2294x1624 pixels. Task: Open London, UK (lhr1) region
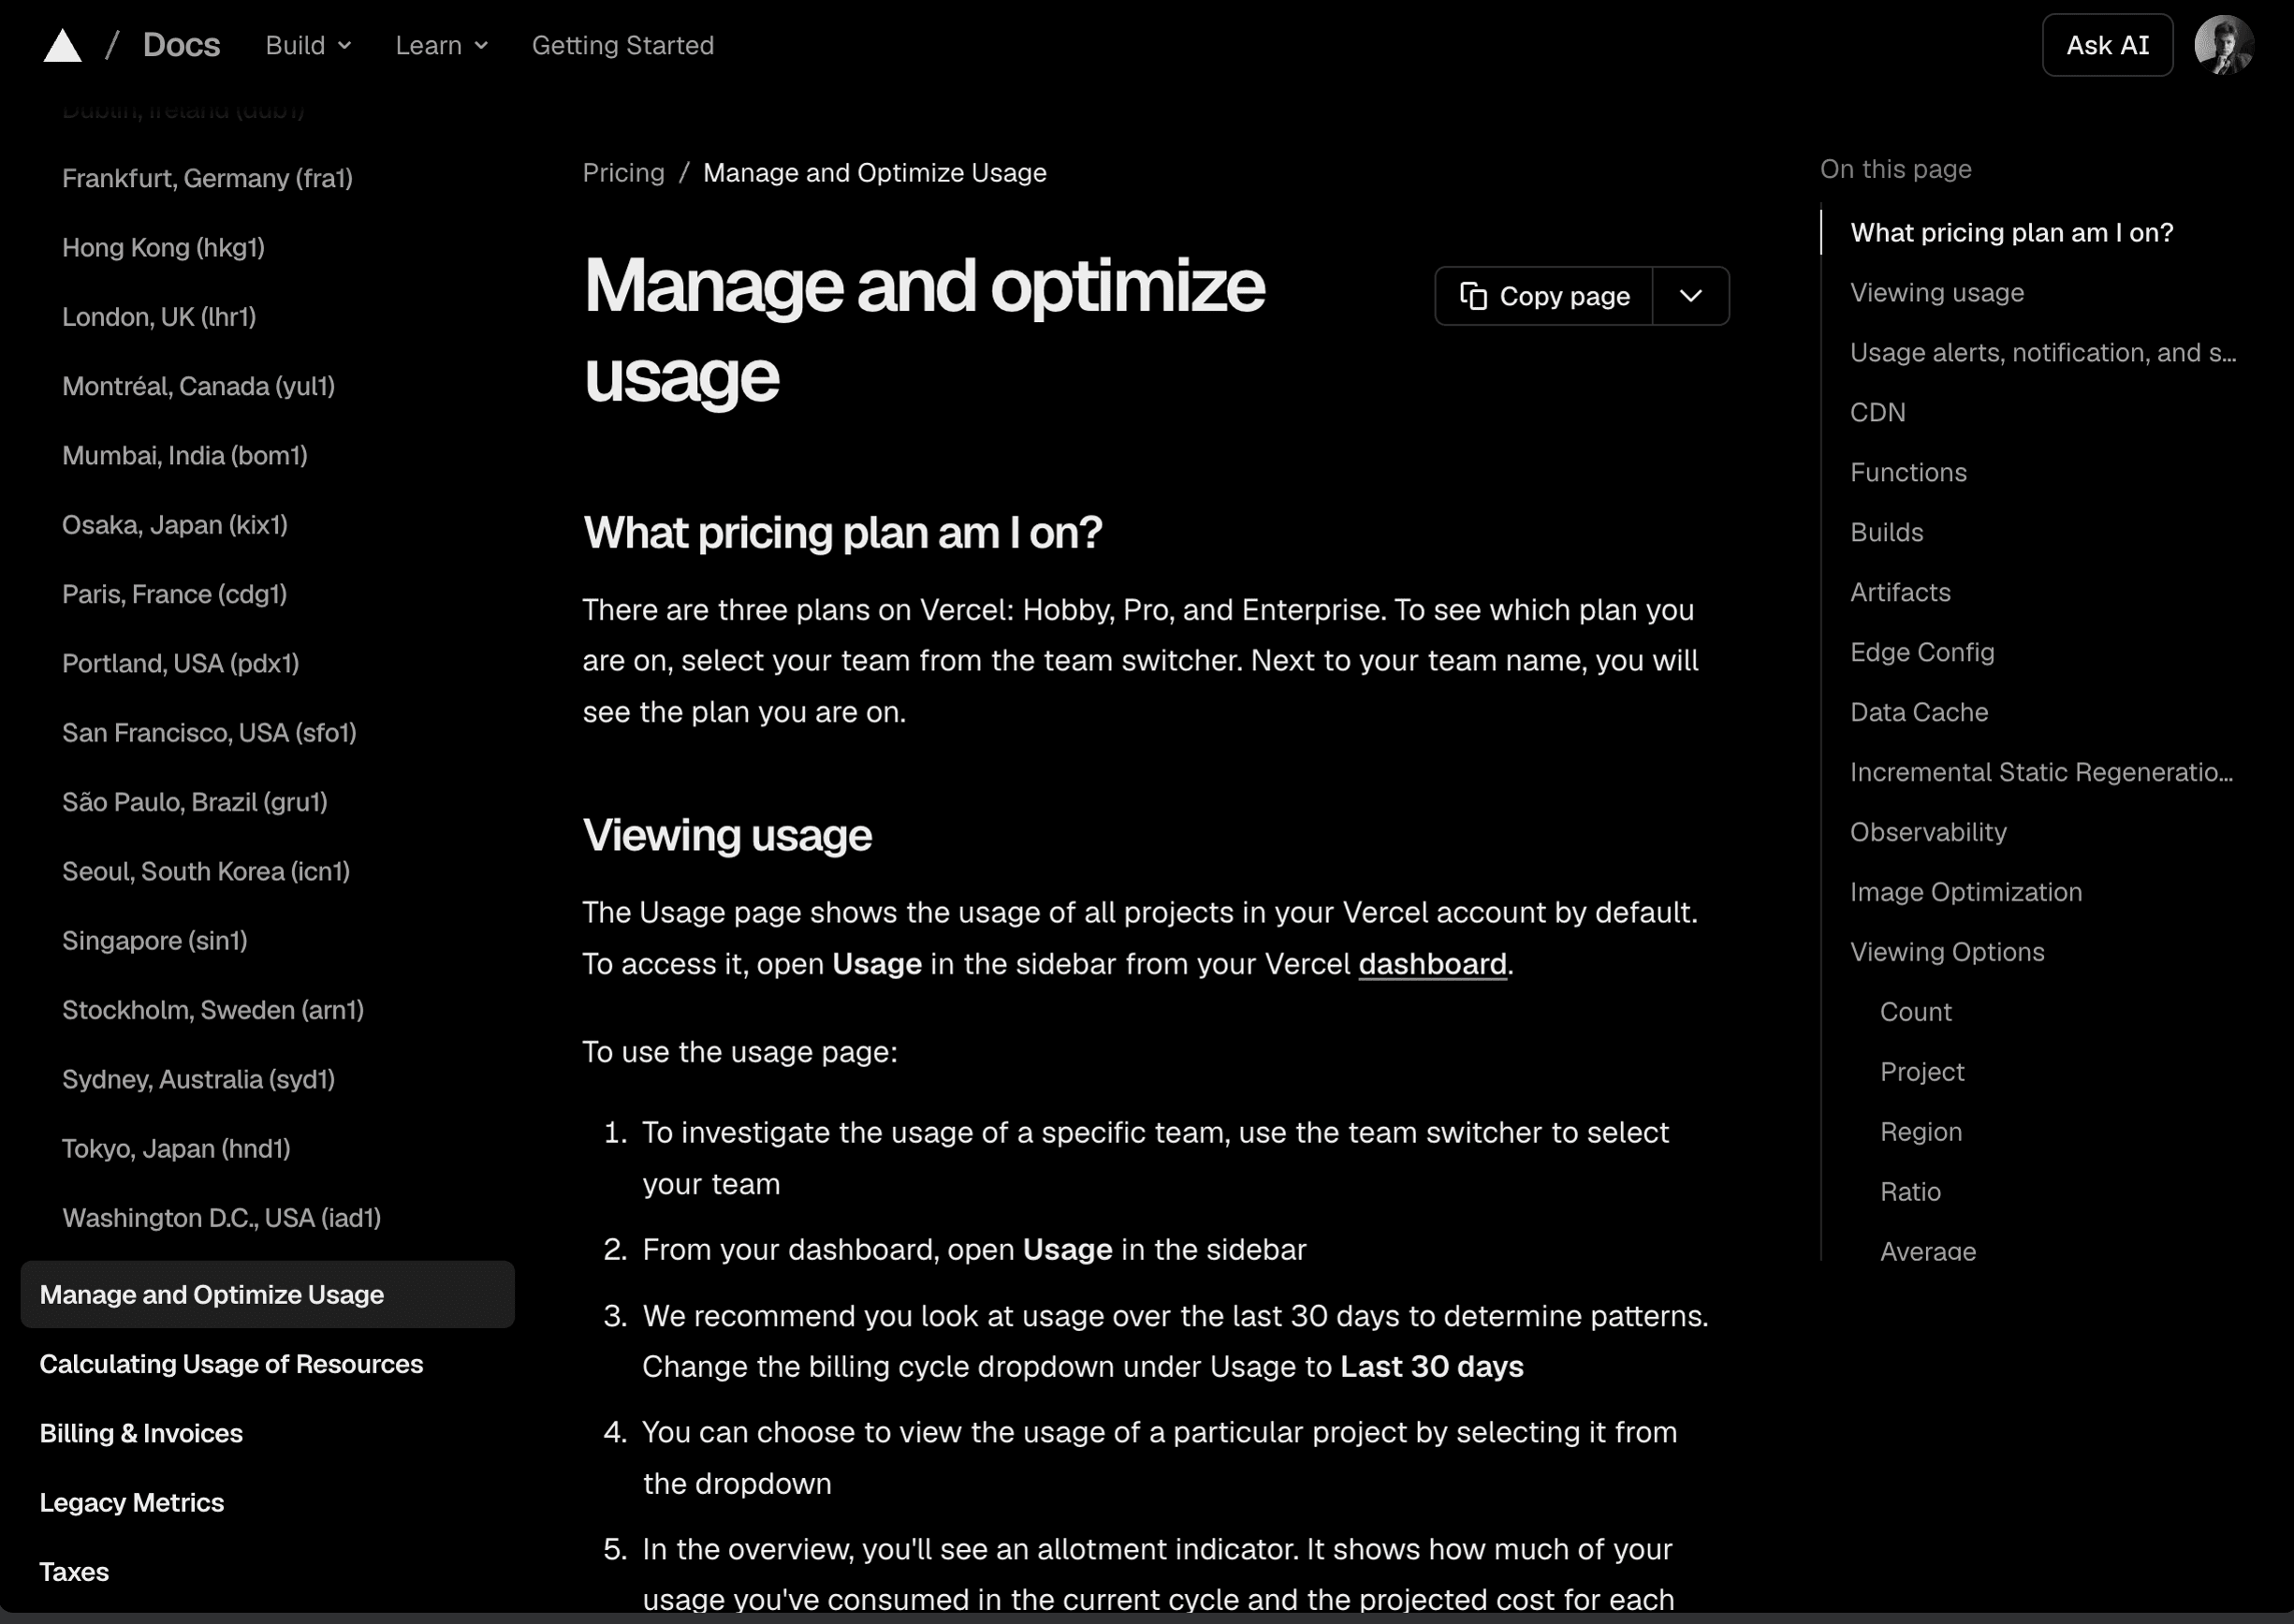(159, 316)
